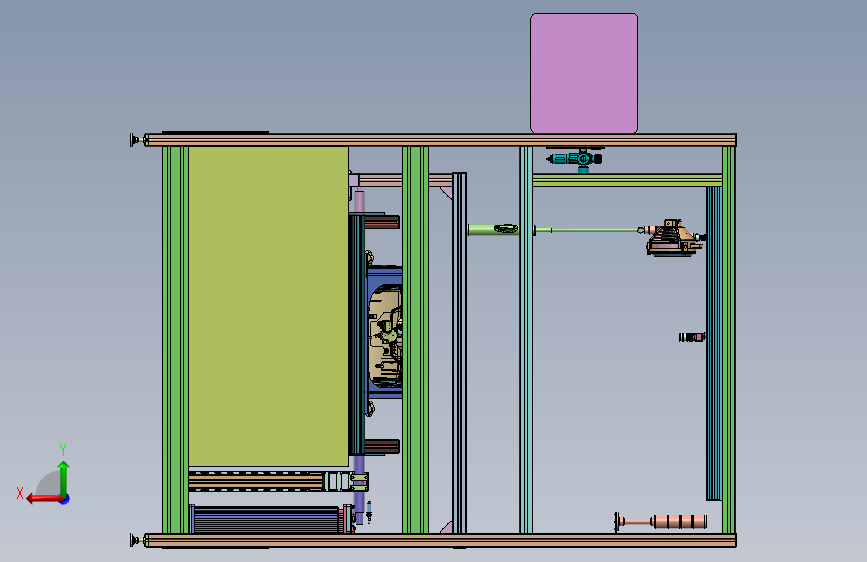Pick the dark teal plate beside olive panel
The width and height of the screenshot is (867, 562).
point(357,335)
